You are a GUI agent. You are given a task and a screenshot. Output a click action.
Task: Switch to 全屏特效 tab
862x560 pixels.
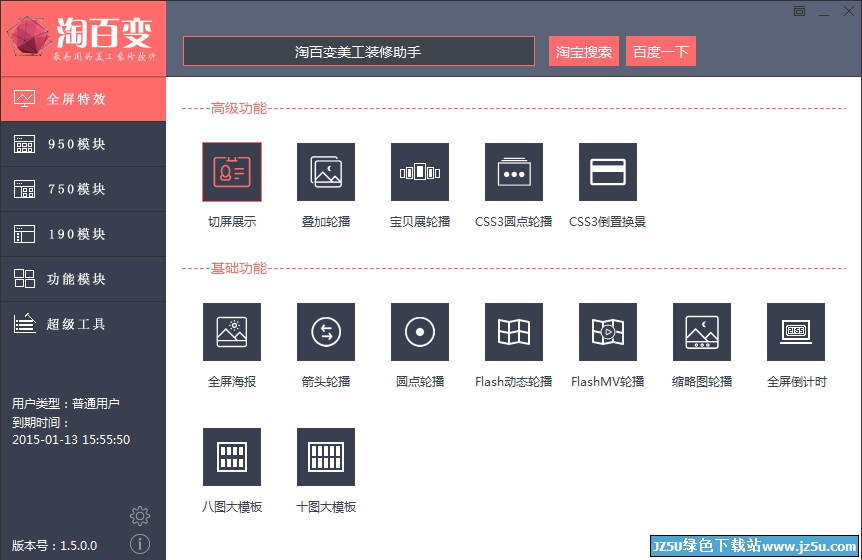(x=83, y=99)
